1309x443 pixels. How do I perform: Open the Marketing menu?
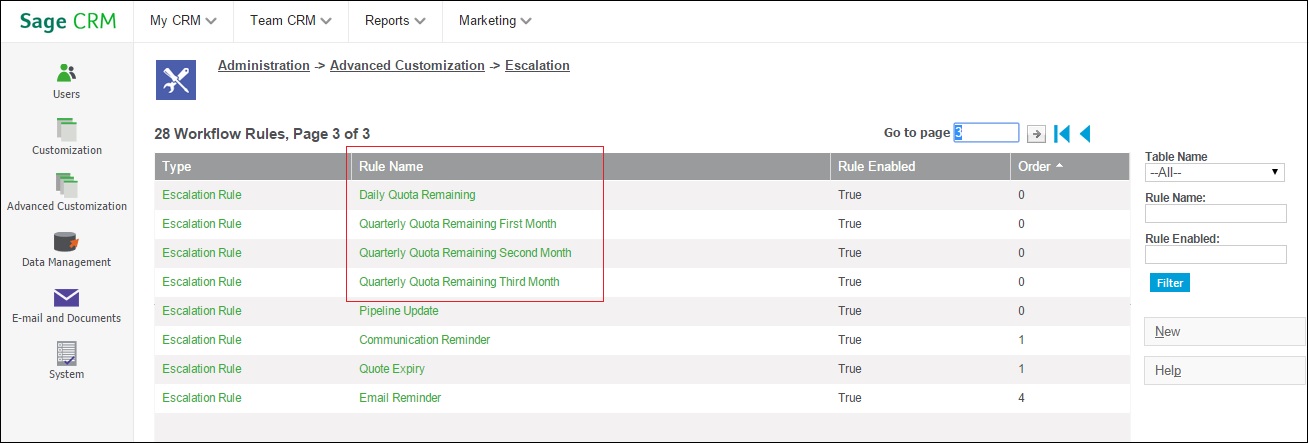pos(494,20)
